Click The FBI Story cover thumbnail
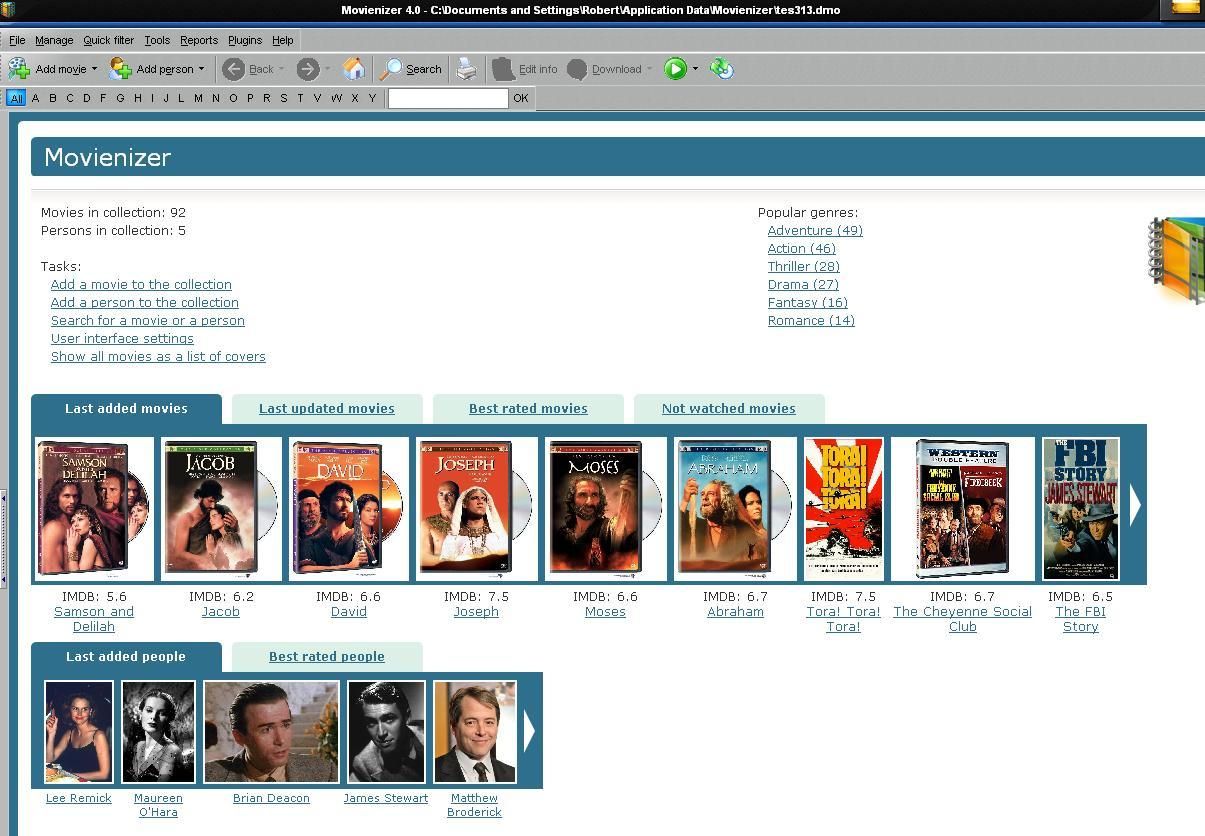The height and width of the screenshot is (836, 1205). [x=1081, y=508]
